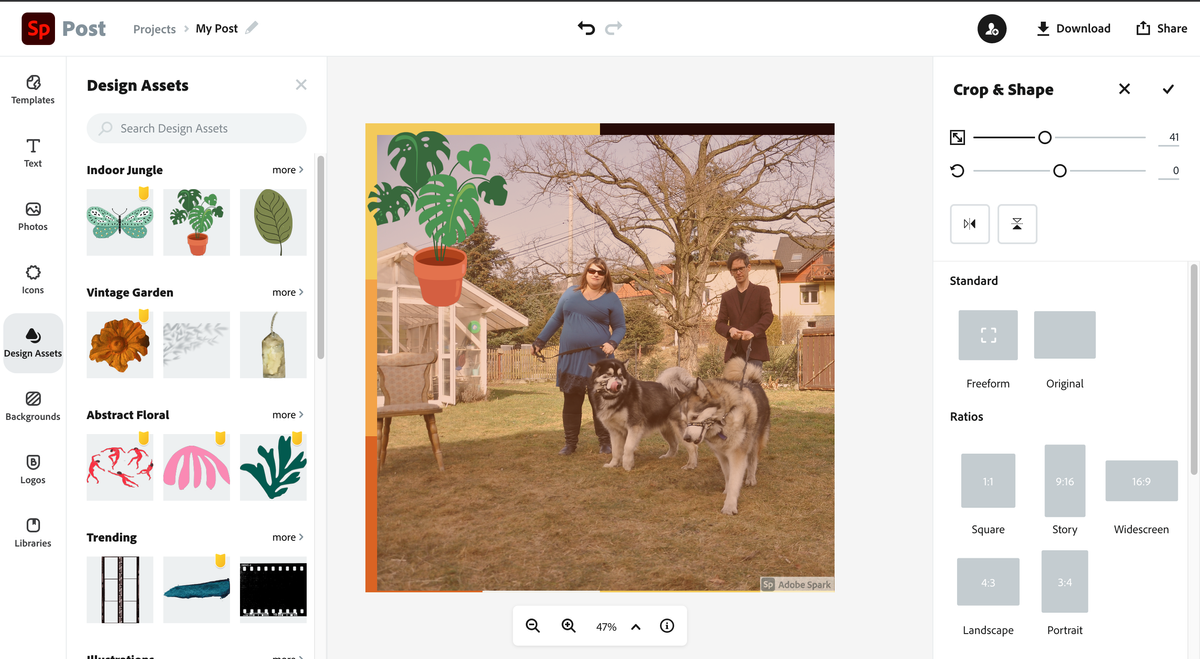
Task: Zoom in with the magnifier plus icon
Action: click(569, 625)
